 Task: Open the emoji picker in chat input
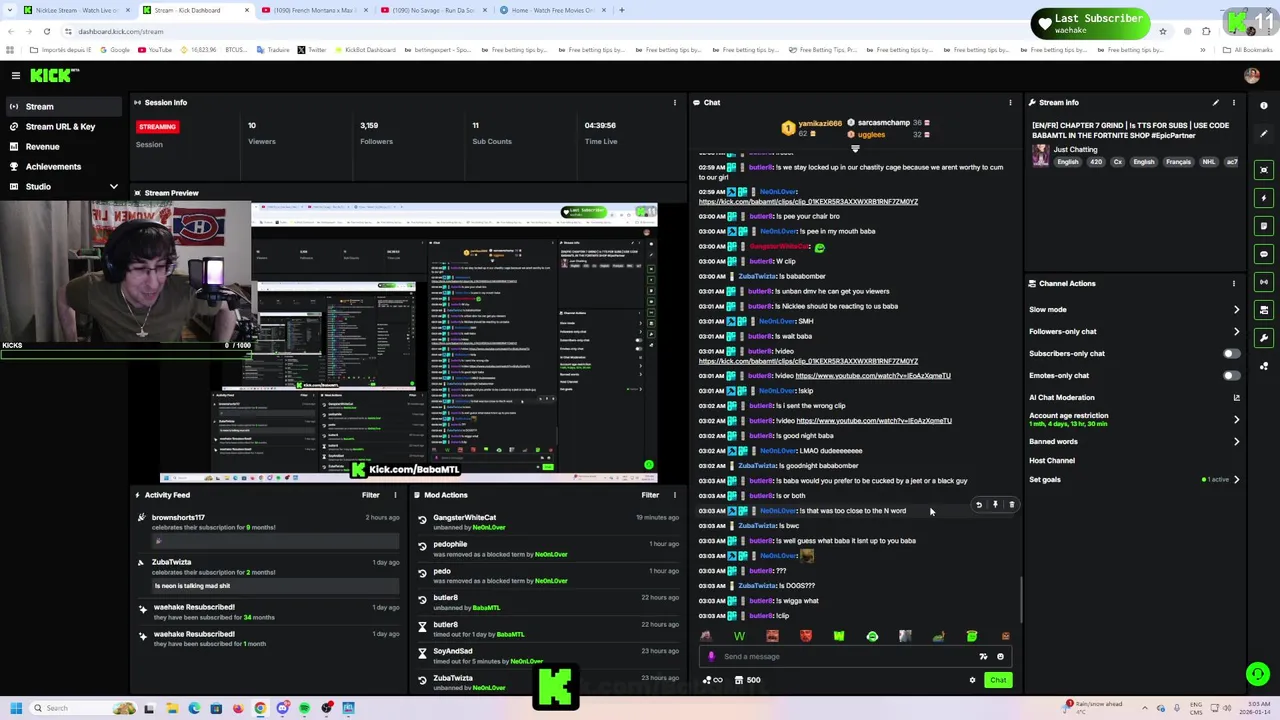coord(1000,657)
